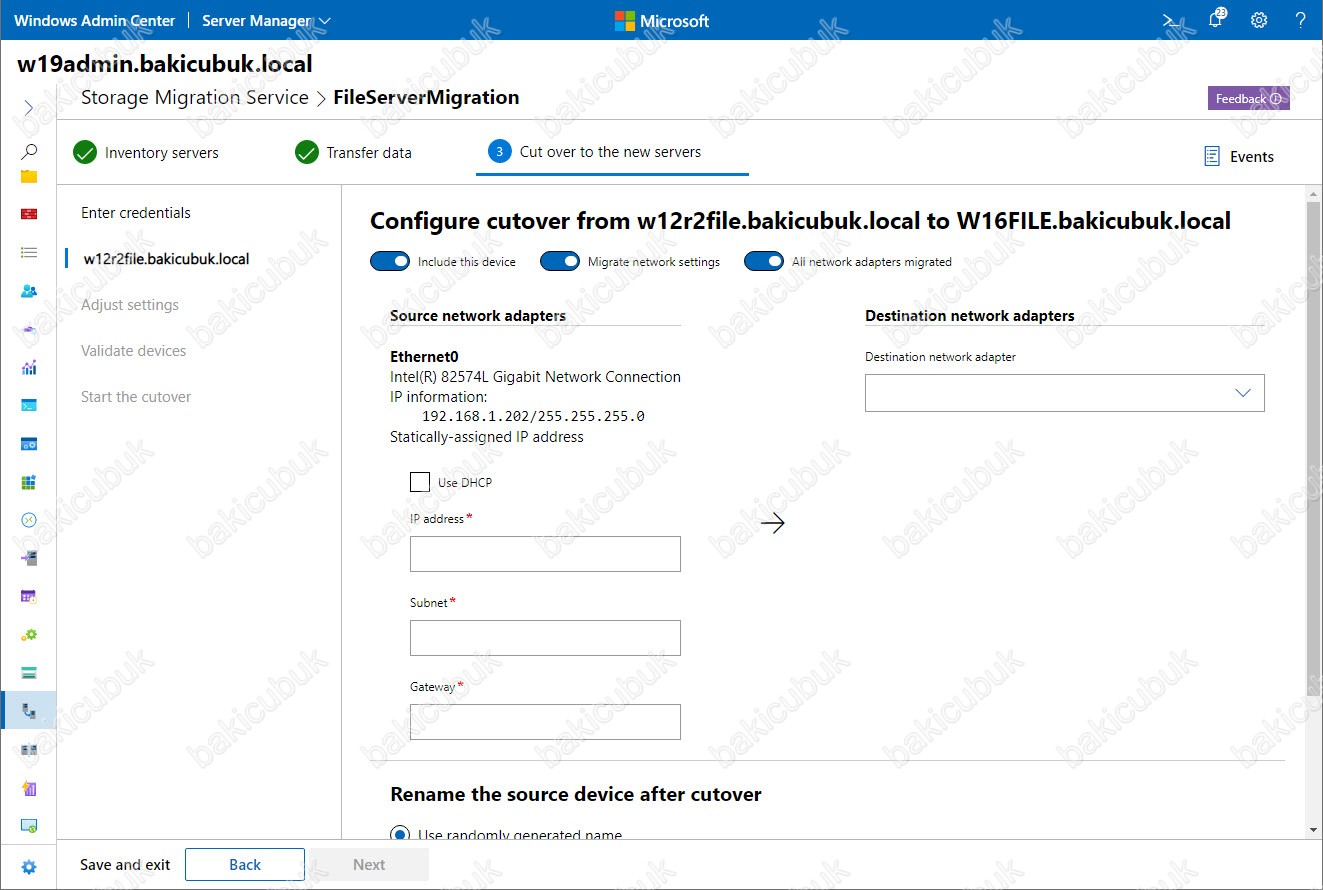
Task: Open the Services green gears icon
Action: (x=29, y=634)
